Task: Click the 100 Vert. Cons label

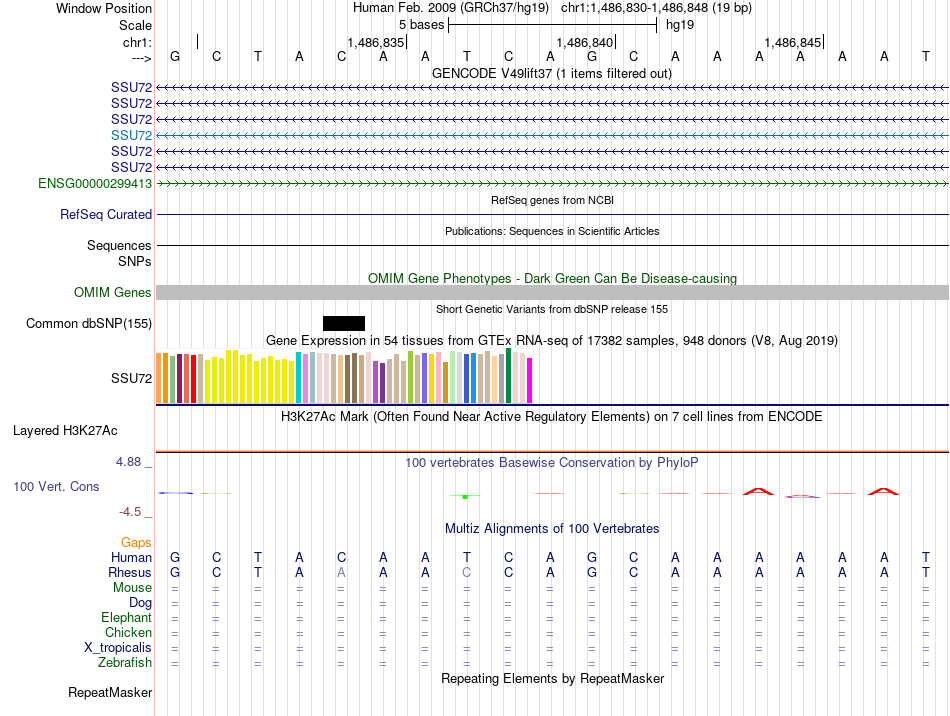Action: click(x=56, y=486)
